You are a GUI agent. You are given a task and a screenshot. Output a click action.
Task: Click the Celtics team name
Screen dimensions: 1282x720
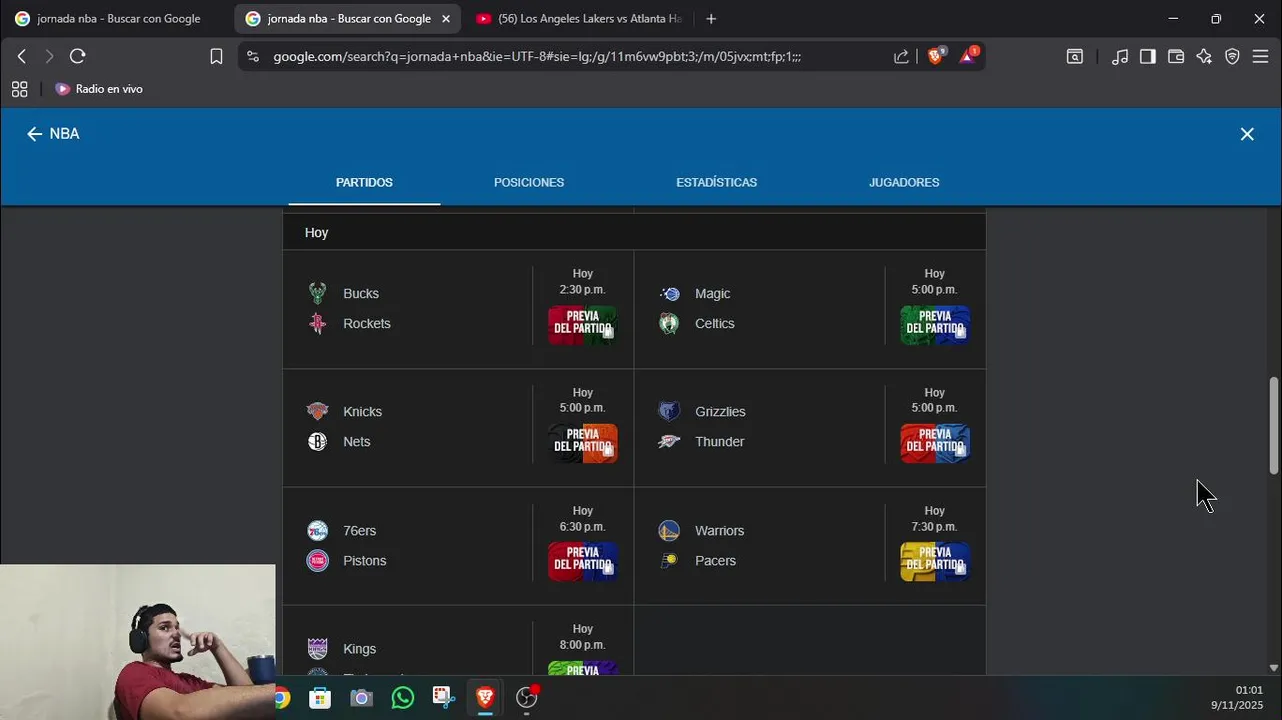pyautogui.click(x=715, y=323)
